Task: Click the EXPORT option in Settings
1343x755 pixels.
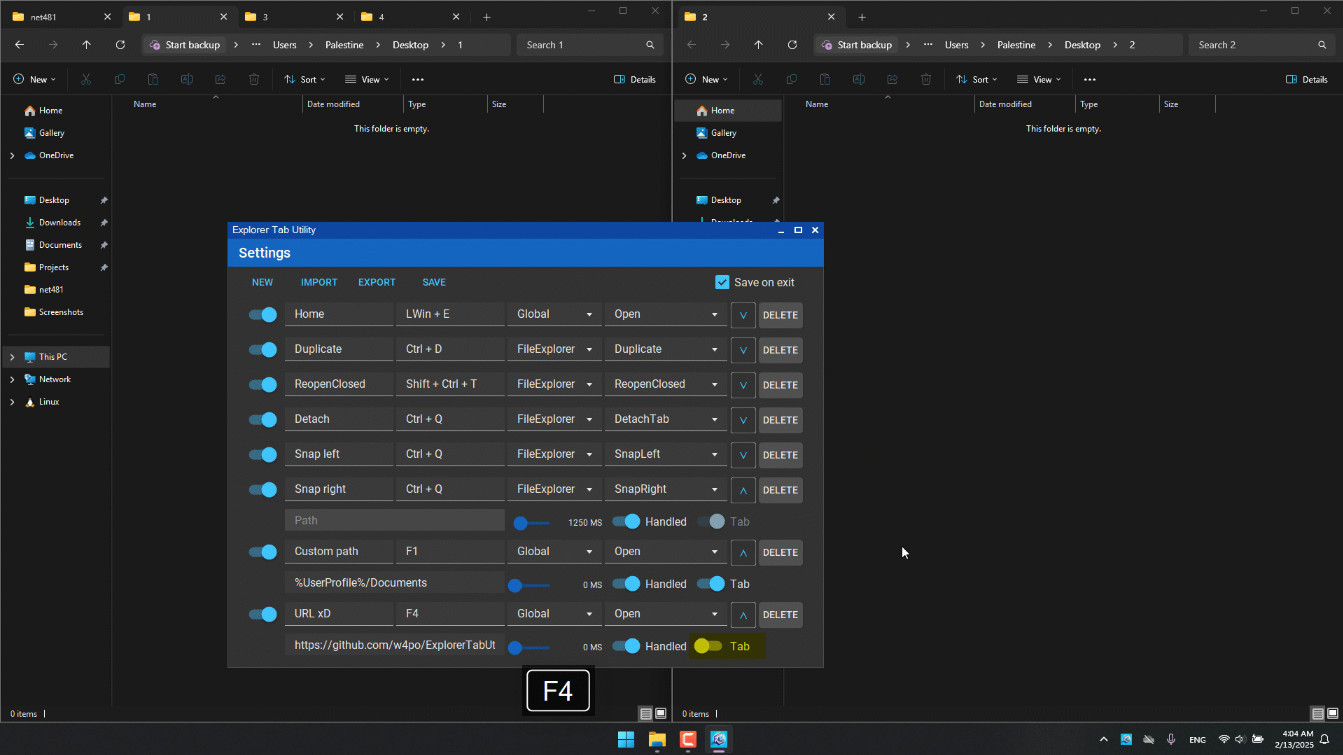Action: pyautogui.click(x=377, y=282)
